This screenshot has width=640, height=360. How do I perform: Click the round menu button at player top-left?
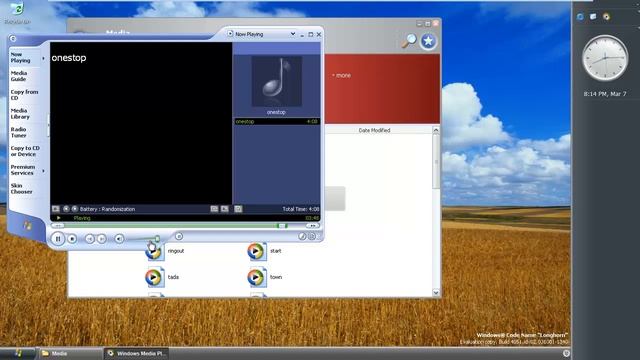(x=13, y=39)
